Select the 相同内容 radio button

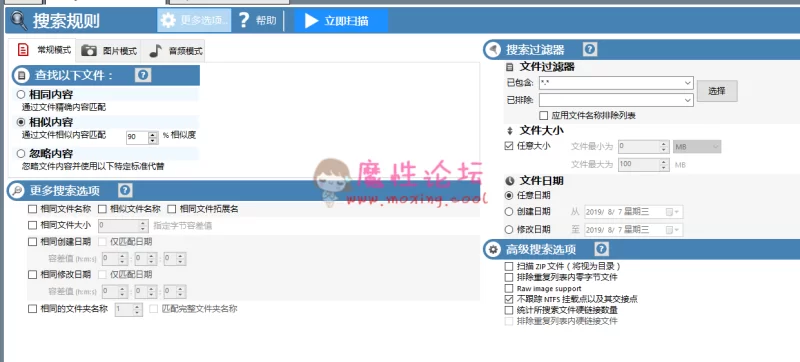tap(21, 94)
